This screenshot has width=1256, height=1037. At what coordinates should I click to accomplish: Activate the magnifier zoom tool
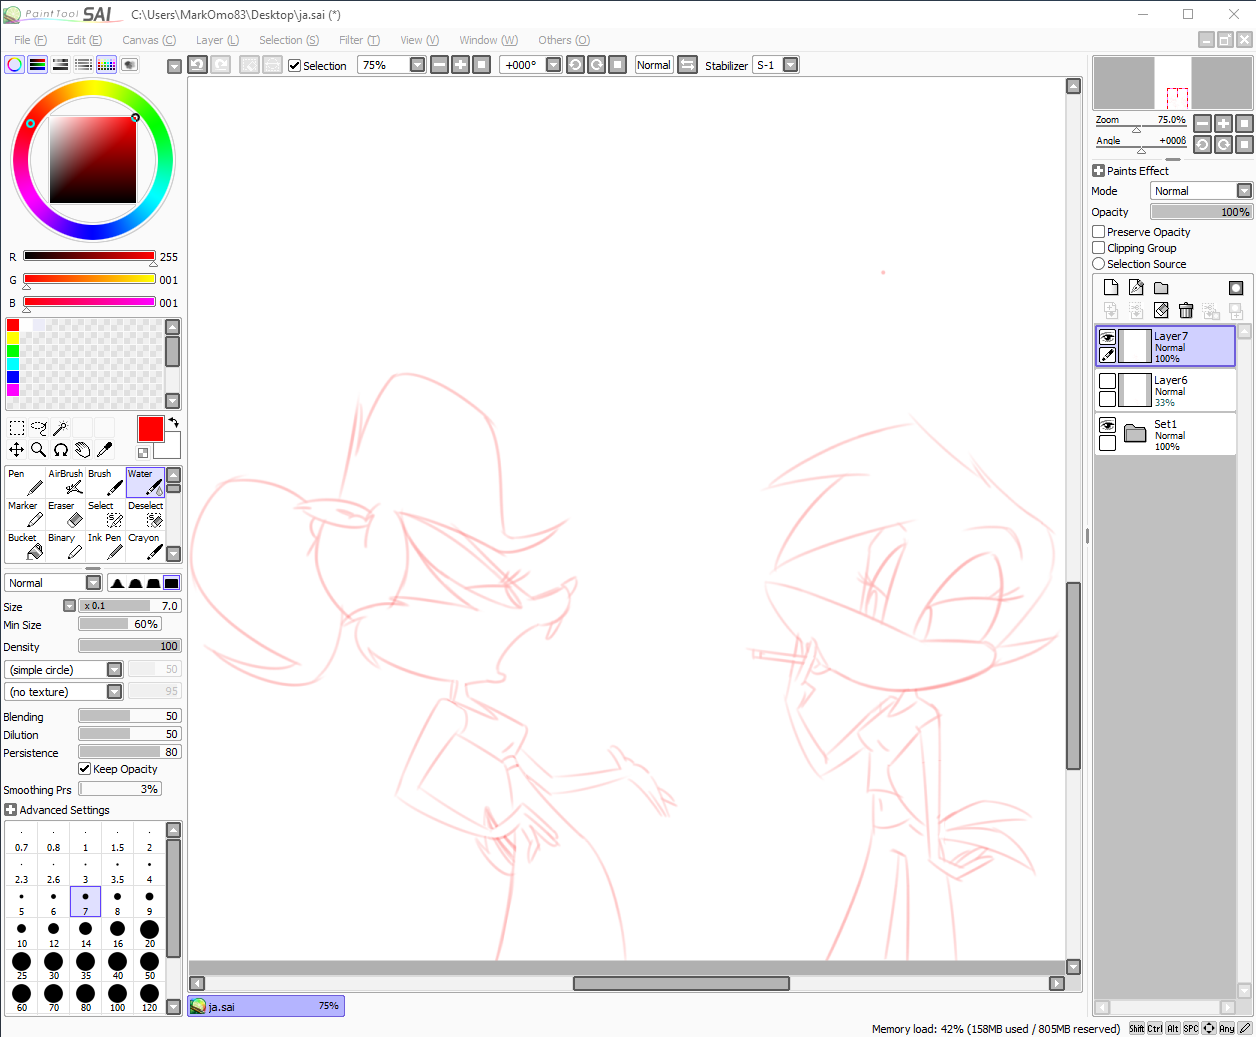(39, 450)
